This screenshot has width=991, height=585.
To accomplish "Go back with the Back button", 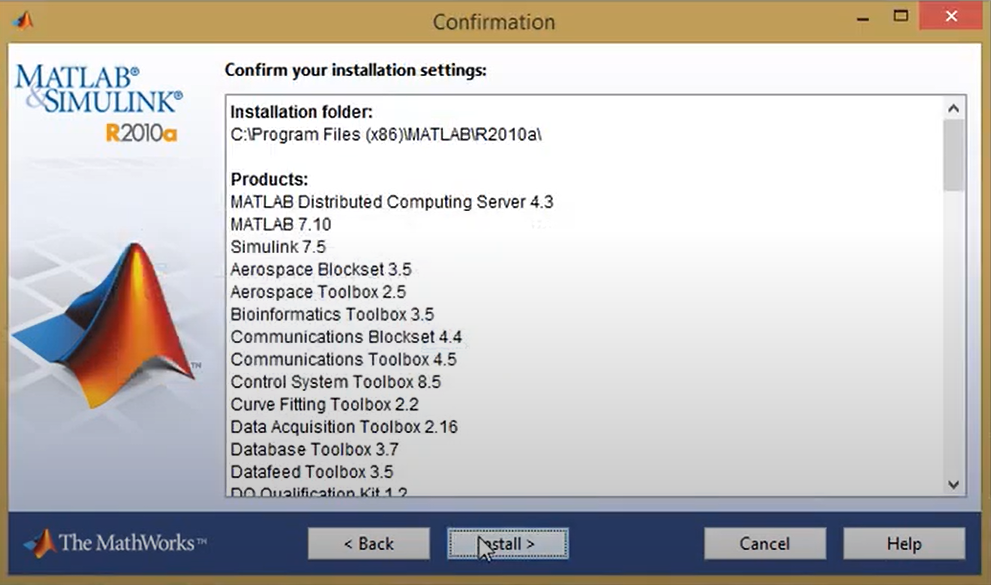I will 368,544.
